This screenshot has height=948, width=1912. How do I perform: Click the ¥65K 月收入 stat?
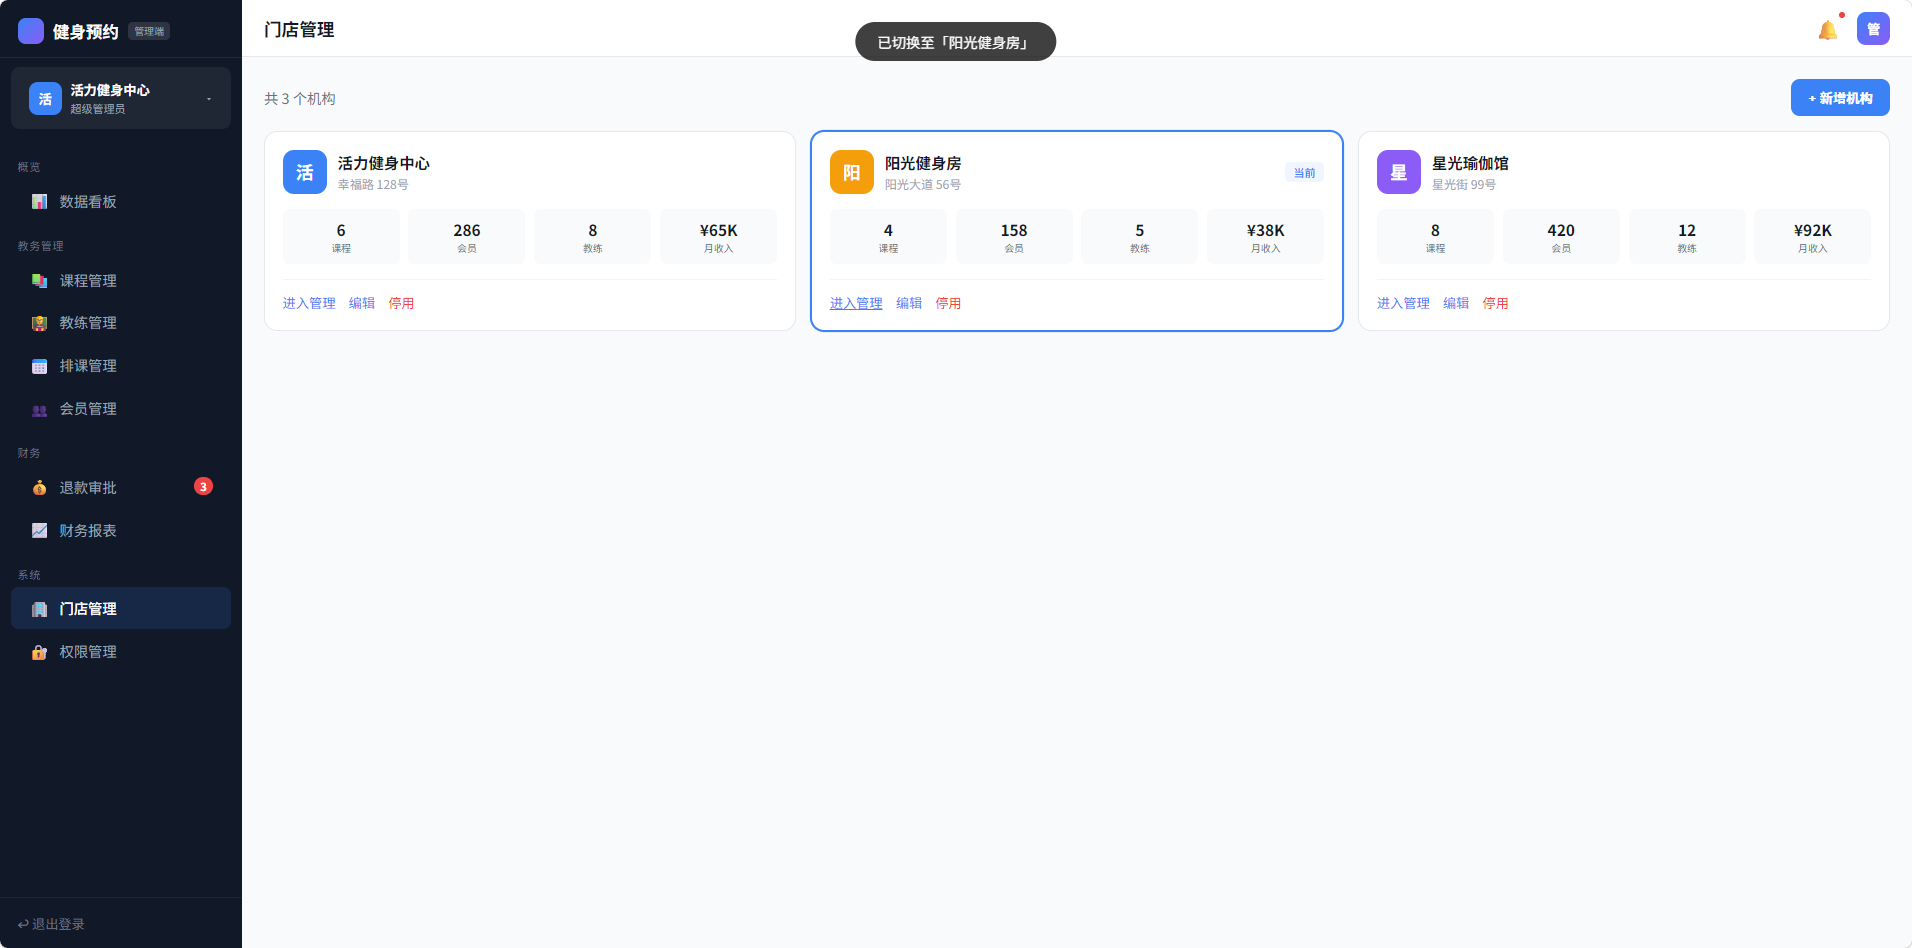pyautogui.click(x=718, y=237)
